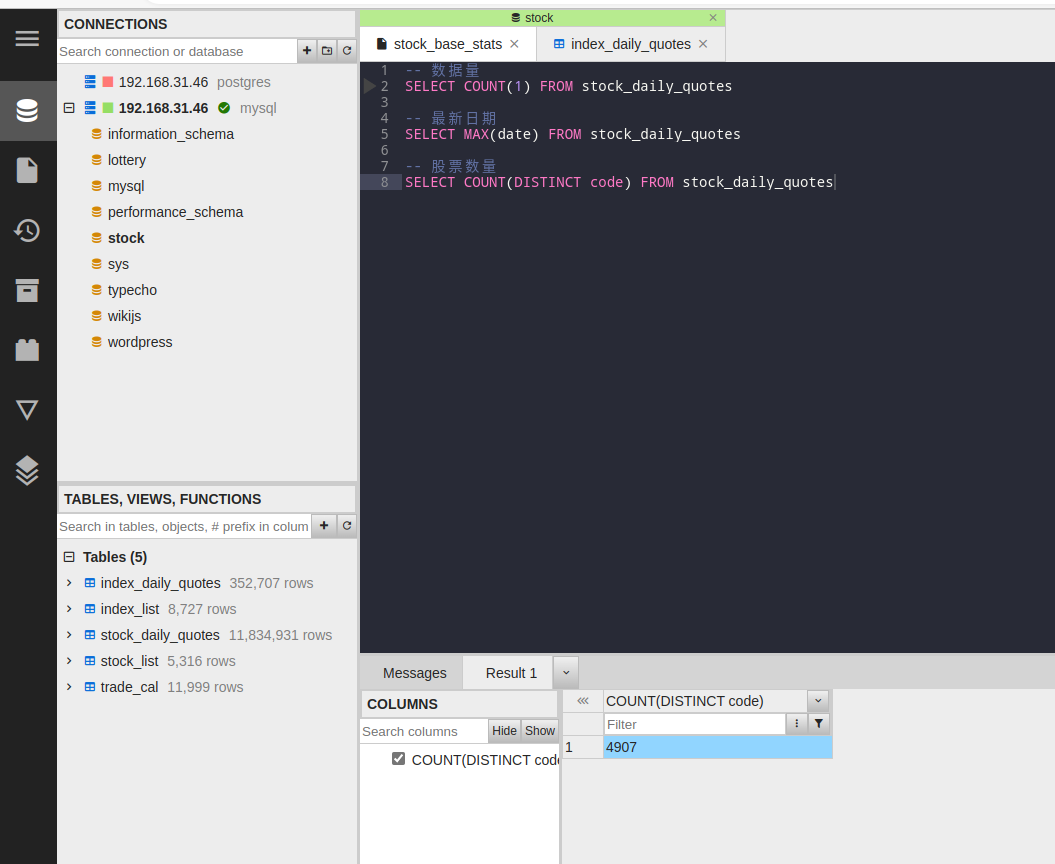Switch to the Messages tab
This screenshot has height=864, width=1055.
point(414,673)
